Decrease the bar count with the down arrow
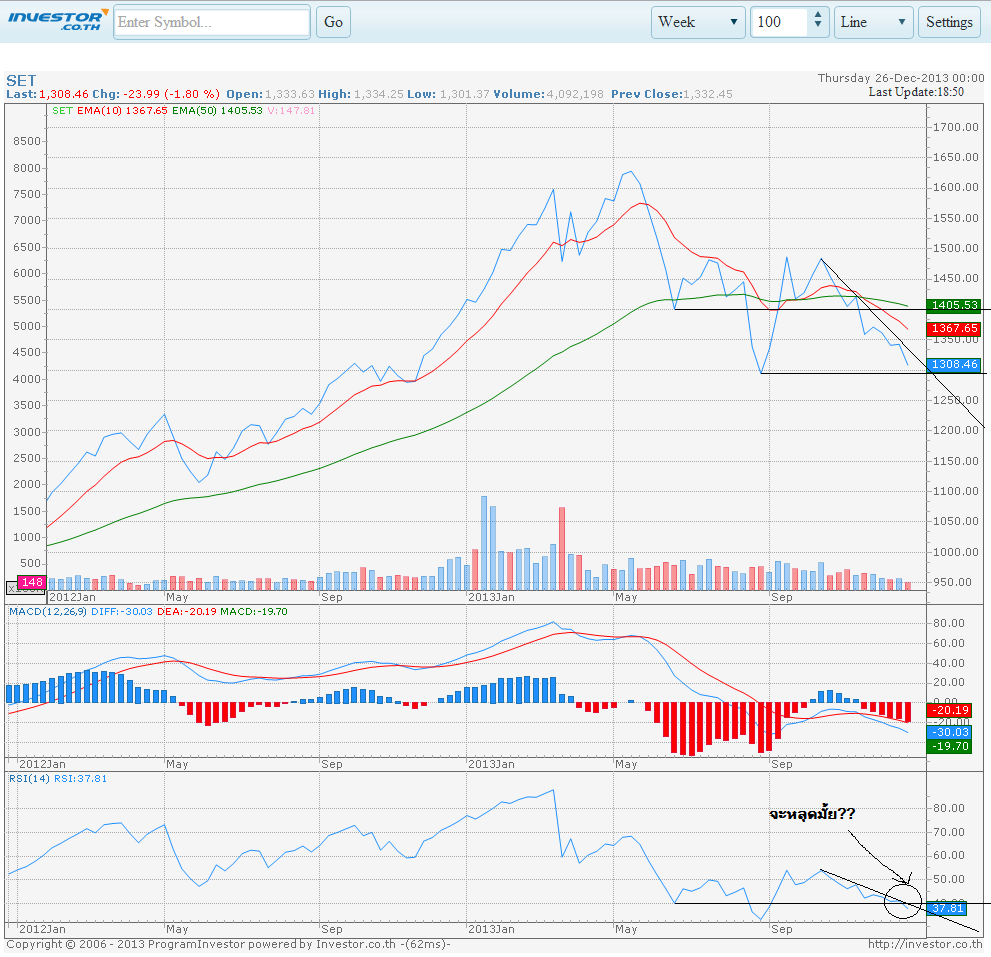 click(818, 25)
